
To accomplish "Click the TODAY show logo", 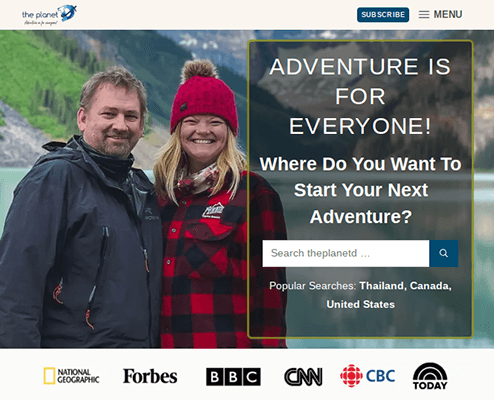I will click(430, 376).
